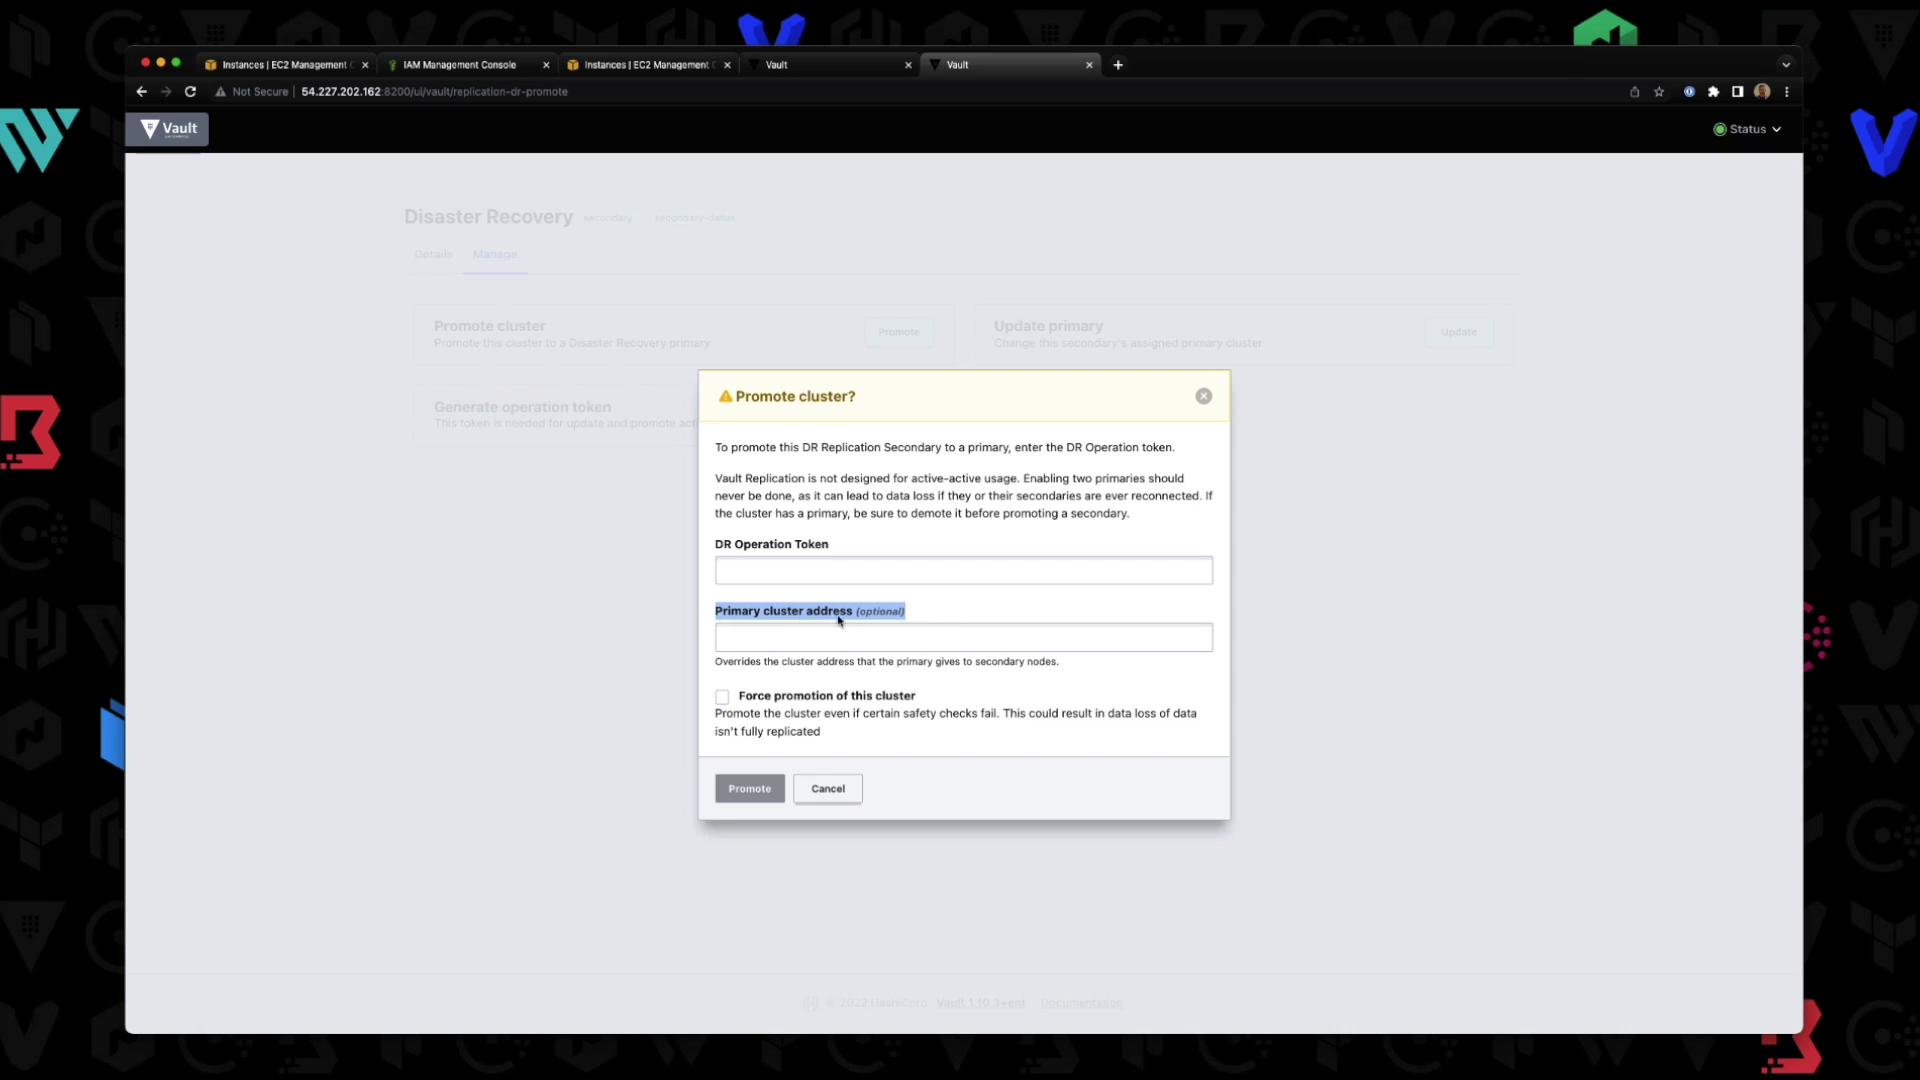This screenshot has width=1920, height=1080.
Task: Expand the tab search chevron in tab strip
Action: pos(1785,65)
